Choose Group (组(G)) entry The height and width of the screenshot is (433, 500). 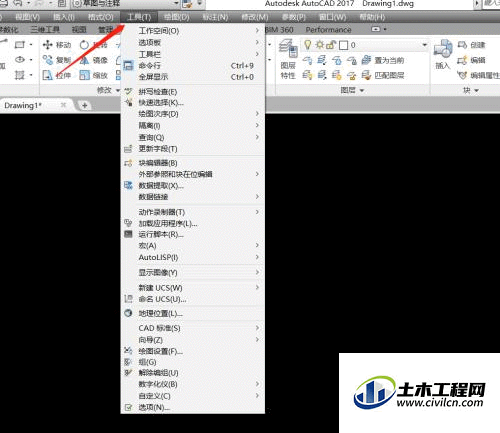(x=193, y=362)
